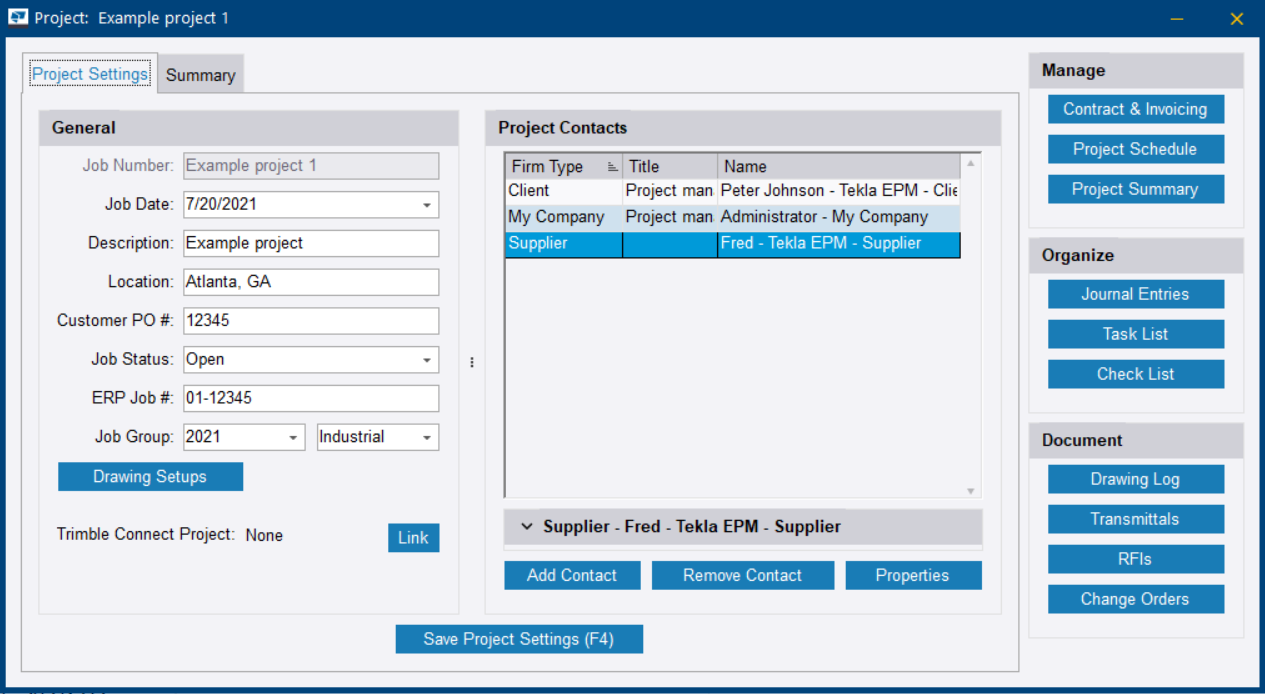Link a Trimble Connect project
Image resolution: width=1265 pixels, height=694 pixels.
pos(413,537)
